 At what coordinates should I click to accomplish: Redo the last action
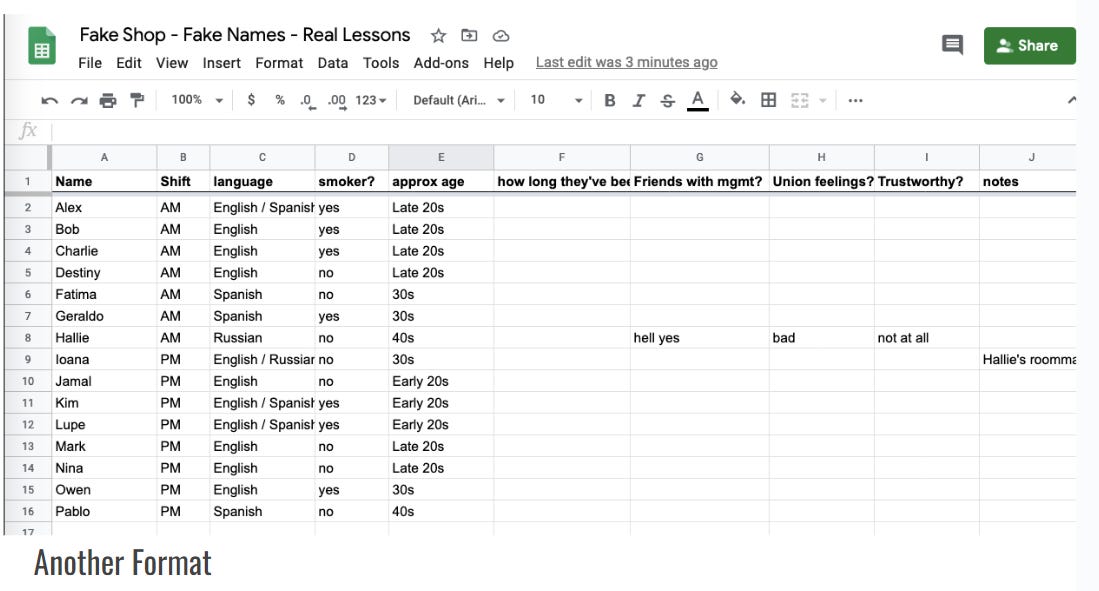tap(78, 100)
